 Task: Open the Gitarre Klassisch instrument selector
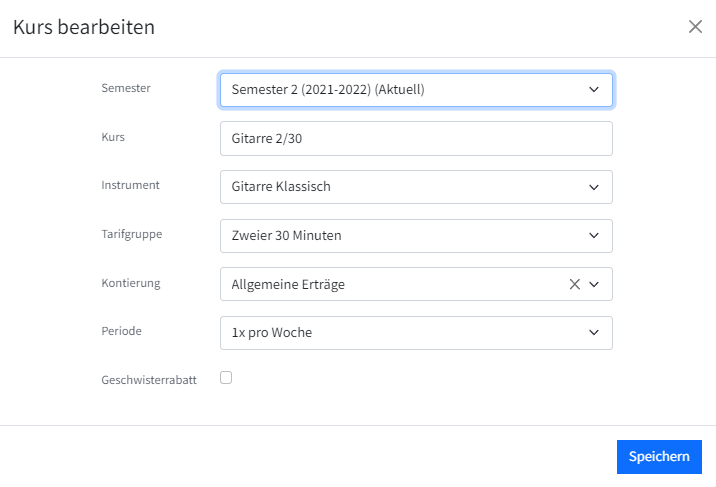416,187
